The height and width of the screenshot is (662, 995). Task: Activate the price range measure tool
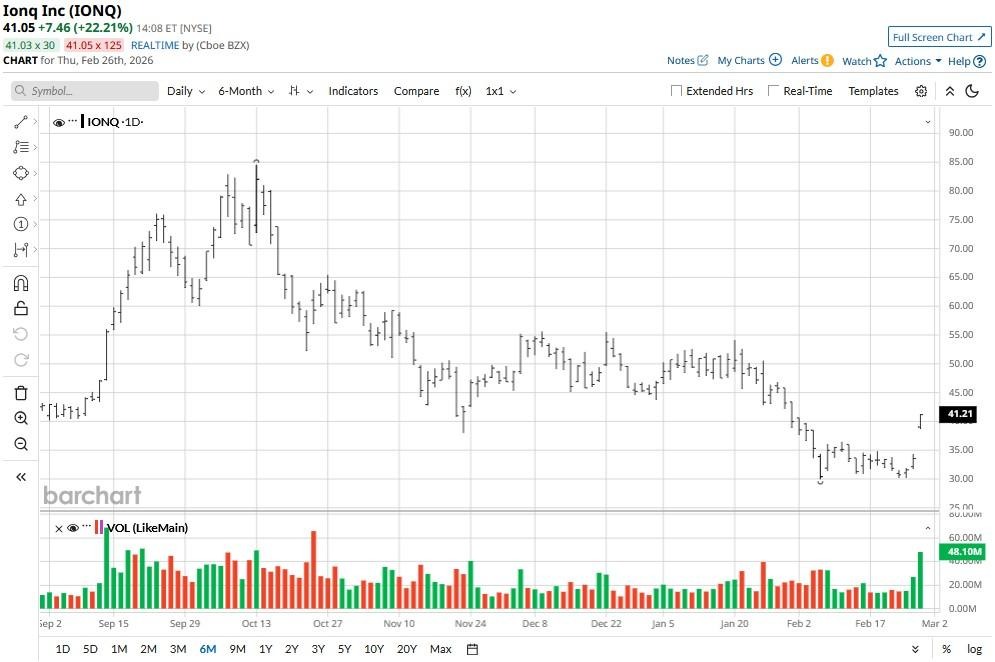pos(21,249)
